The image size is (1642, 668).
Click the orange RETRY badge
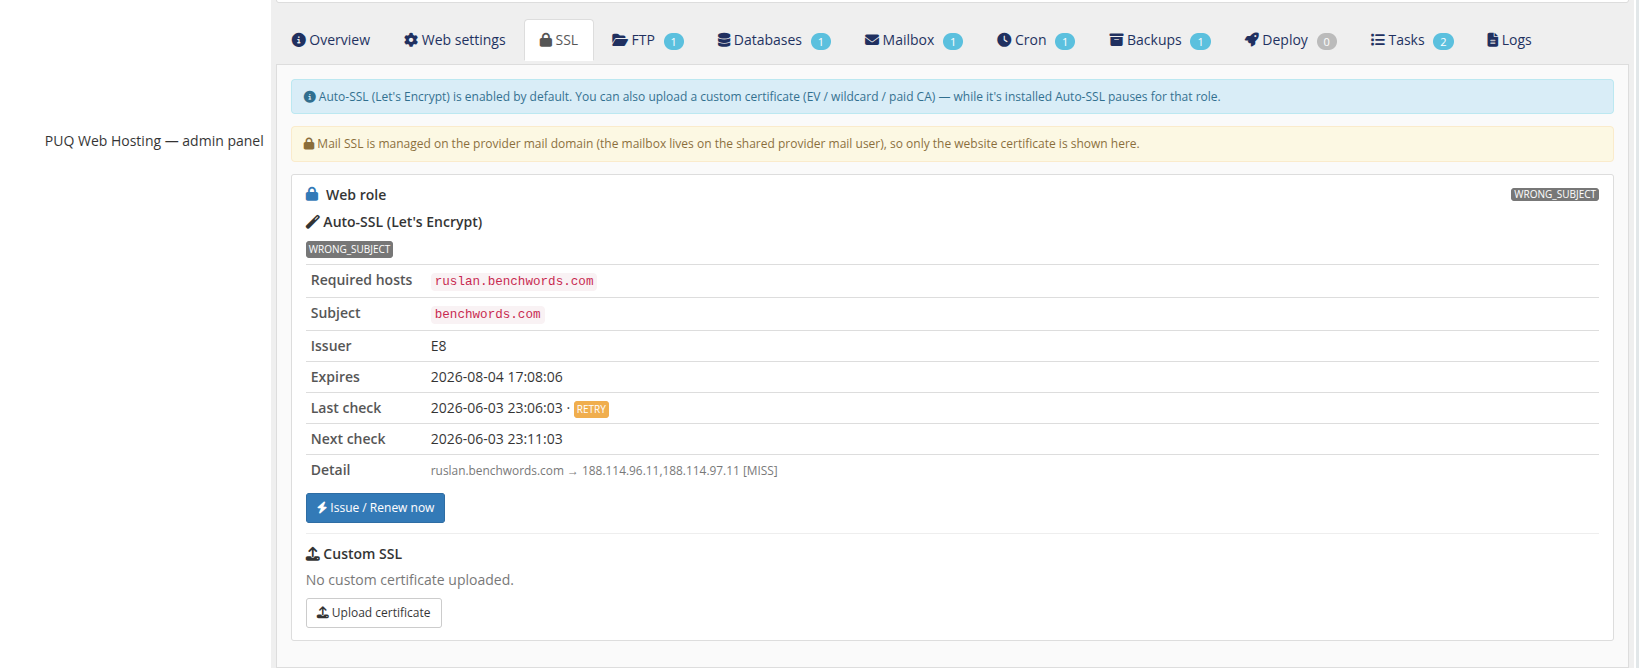point(591,409)
